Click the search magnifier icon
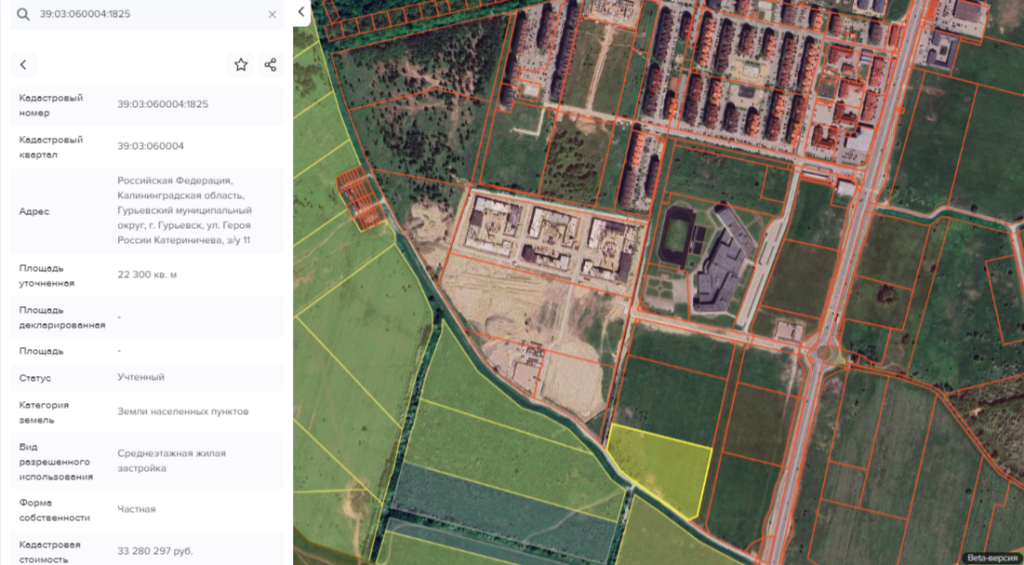1024x565 pixels. [23, 14]
